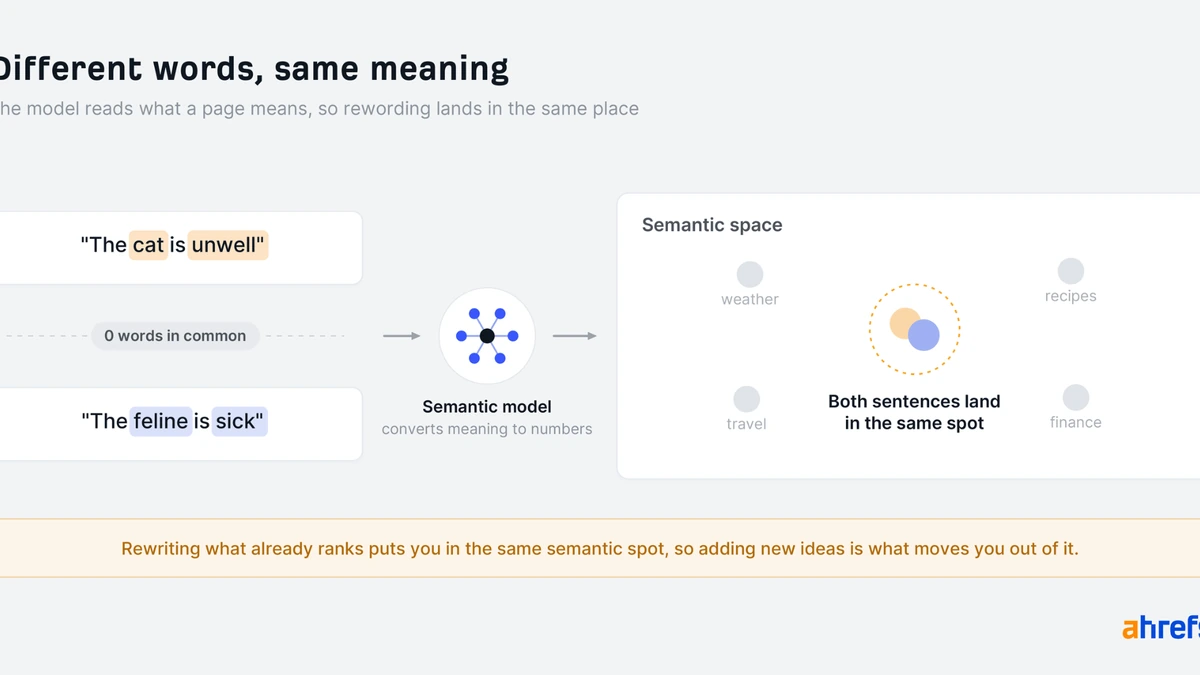Select the finance gray dot

click(1076, 397)
